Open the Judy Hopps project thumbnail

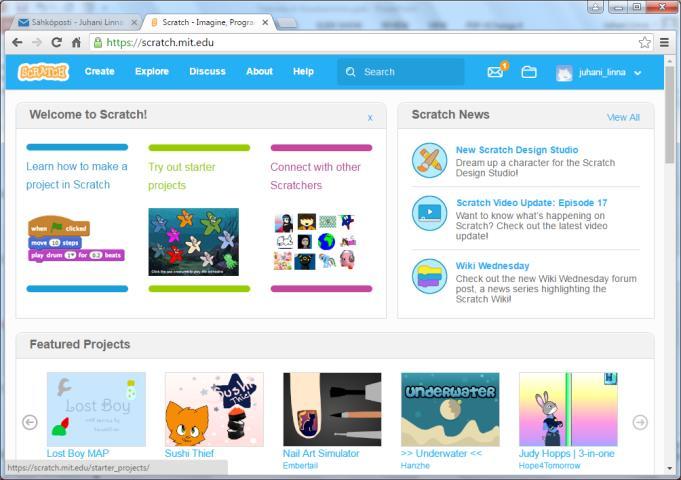569,409
